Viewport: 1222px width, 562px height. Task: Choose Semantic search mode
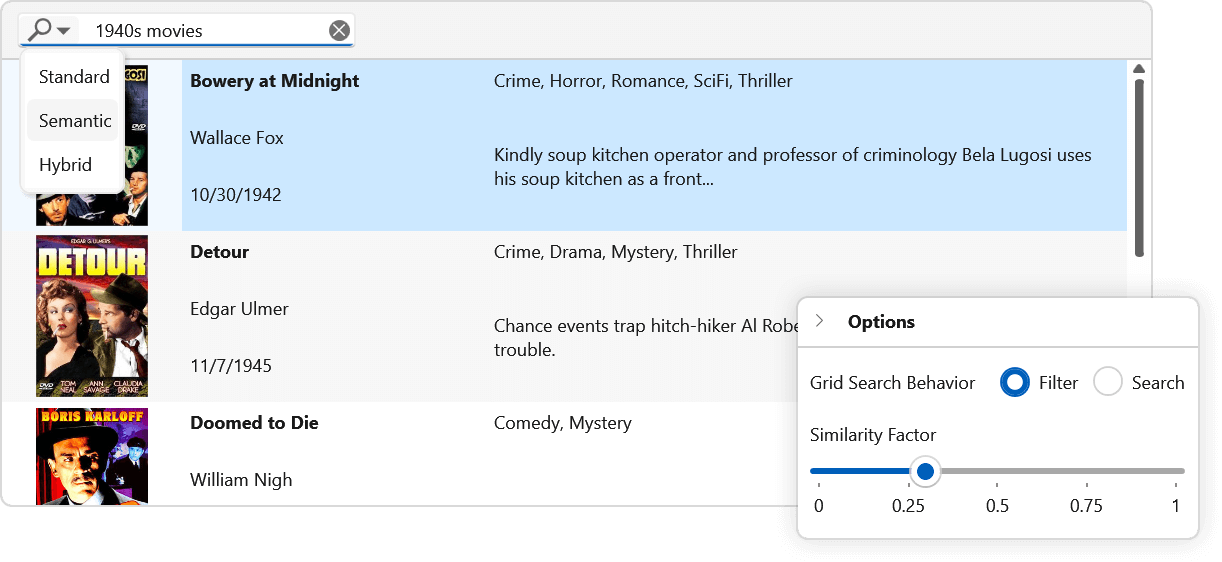coord(74,121)
